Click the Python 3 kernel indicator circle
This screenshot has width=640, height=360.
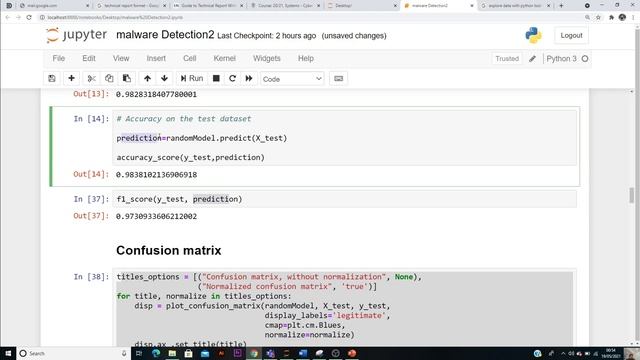[x=585, y=59]
